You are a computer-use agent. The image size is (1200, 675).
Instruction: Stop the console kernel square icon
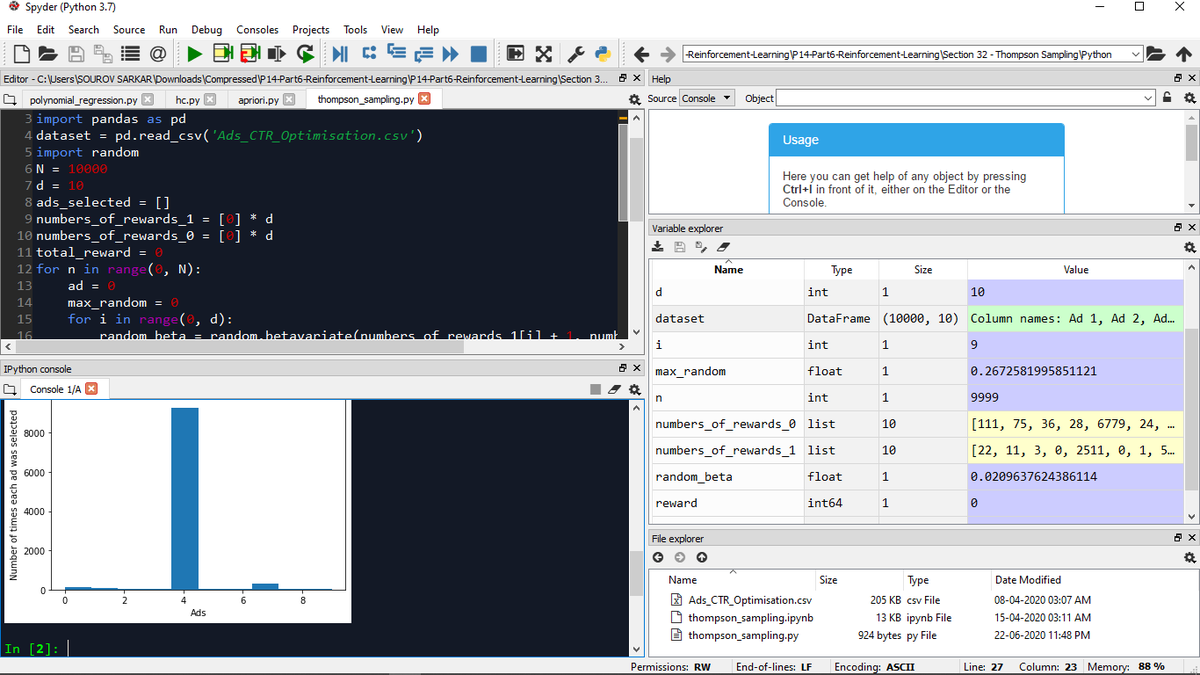(594, 389)
